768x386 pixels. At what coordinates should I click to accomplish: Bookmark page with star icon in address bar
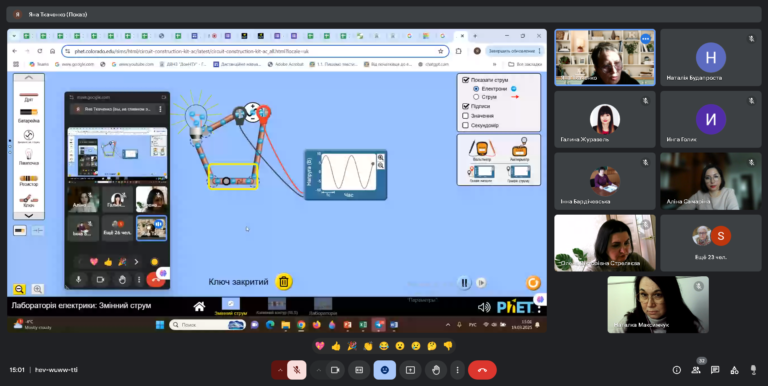click(440, 51)
